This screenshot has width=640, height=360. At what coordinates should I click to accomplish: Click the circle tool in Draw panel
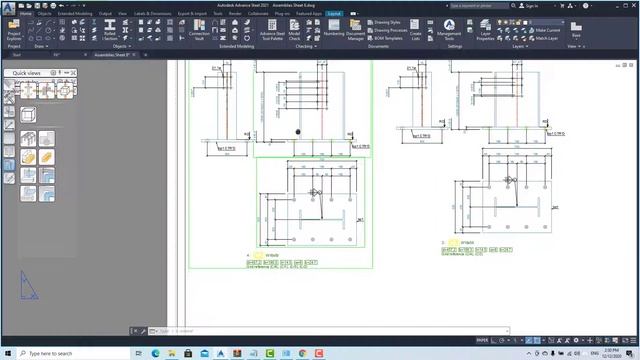tap(48, 30)
